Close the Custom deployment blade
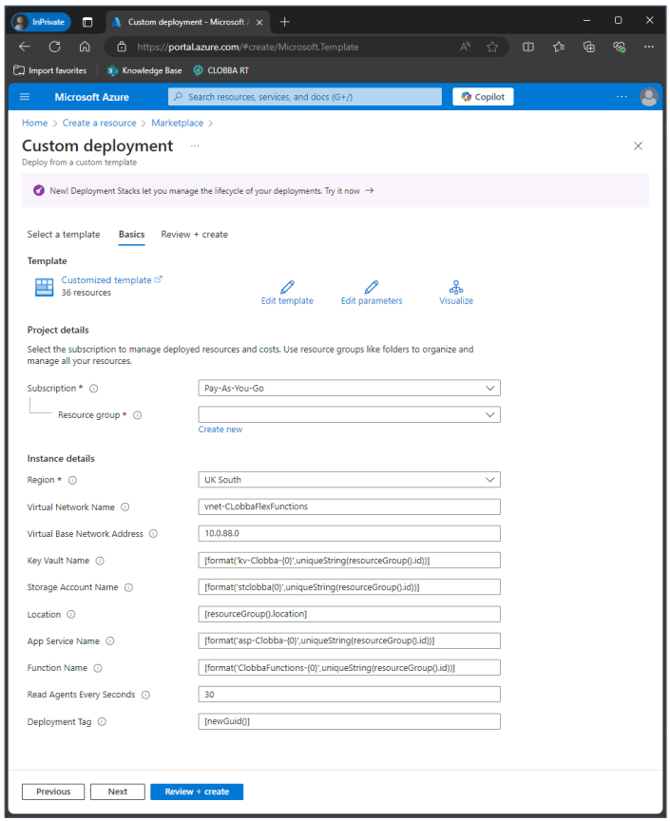This screenshot has width=670, height=821. click(x=638, y=146)
